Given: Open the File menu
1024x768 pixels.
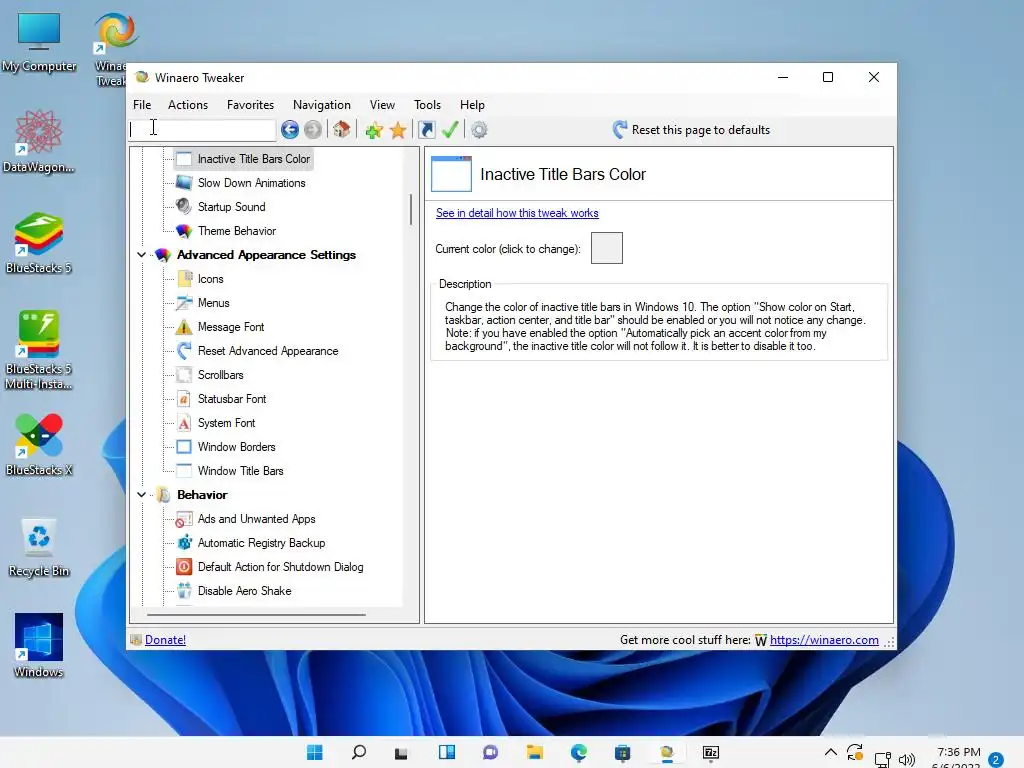Looking at the screenshot, I should tap(142, 104).
